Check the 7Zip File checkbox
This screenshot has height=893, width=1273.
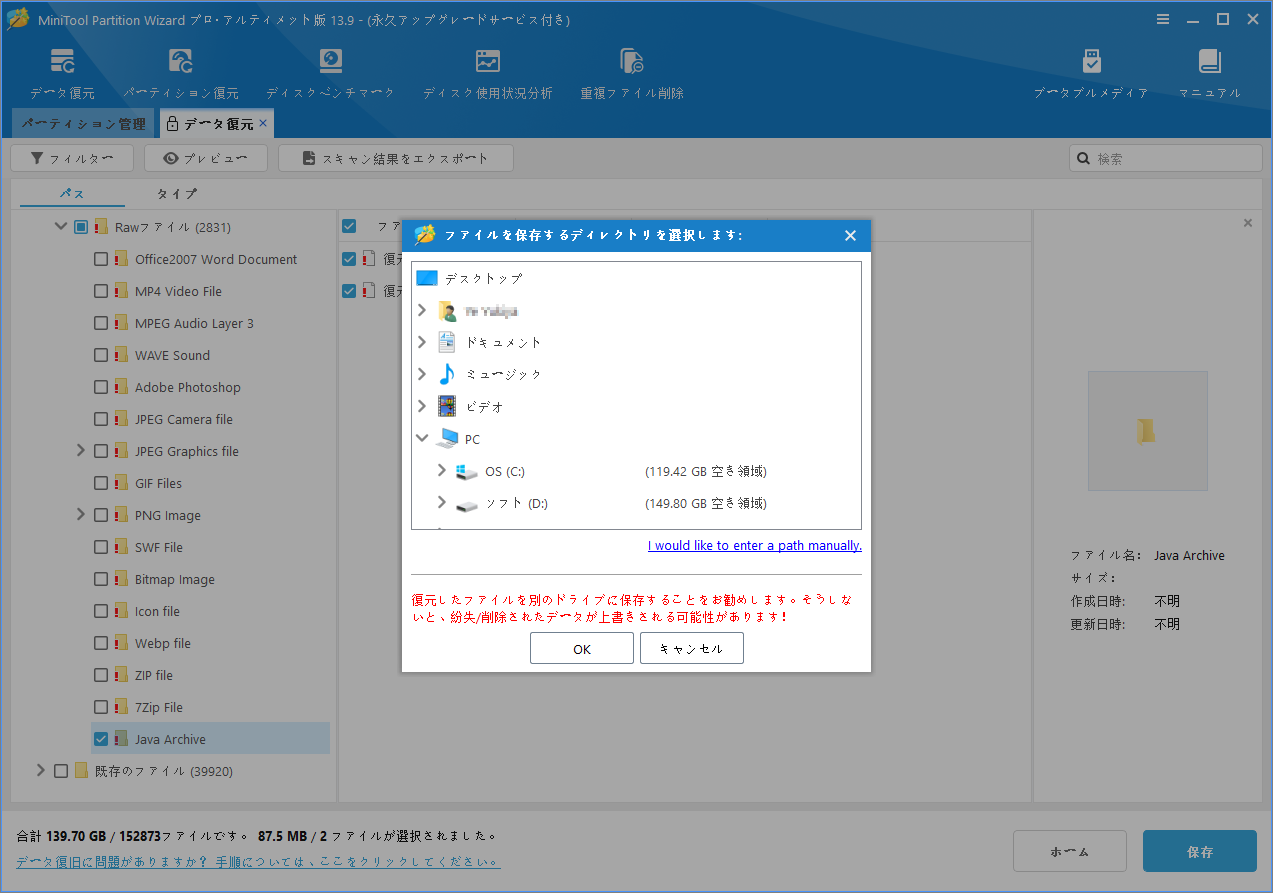pyautogui.click(x=101, y=707)
